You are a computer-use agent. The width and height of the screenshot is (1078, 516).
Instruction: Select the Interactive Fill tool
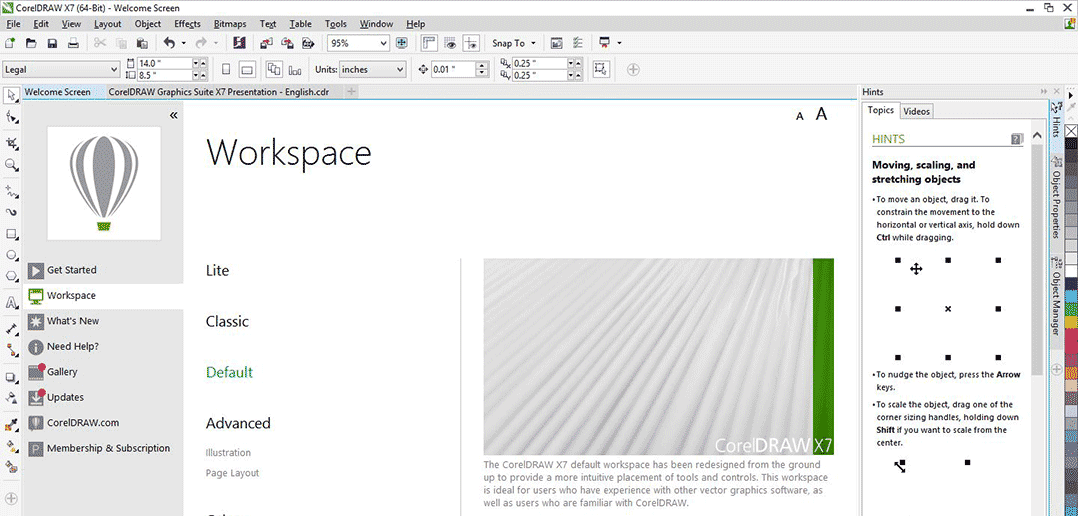coord(12,445)
